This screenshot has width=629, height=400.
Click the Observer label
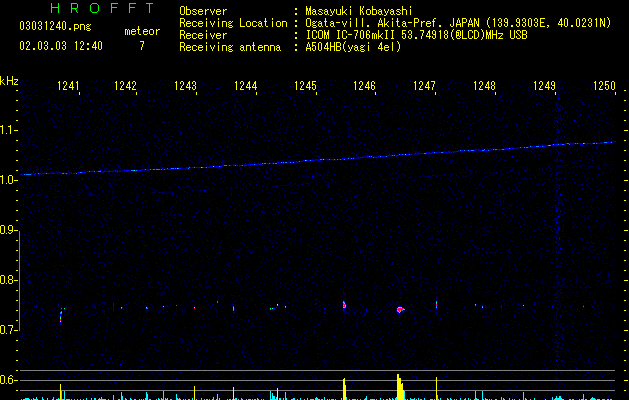[x=203, y=11]
